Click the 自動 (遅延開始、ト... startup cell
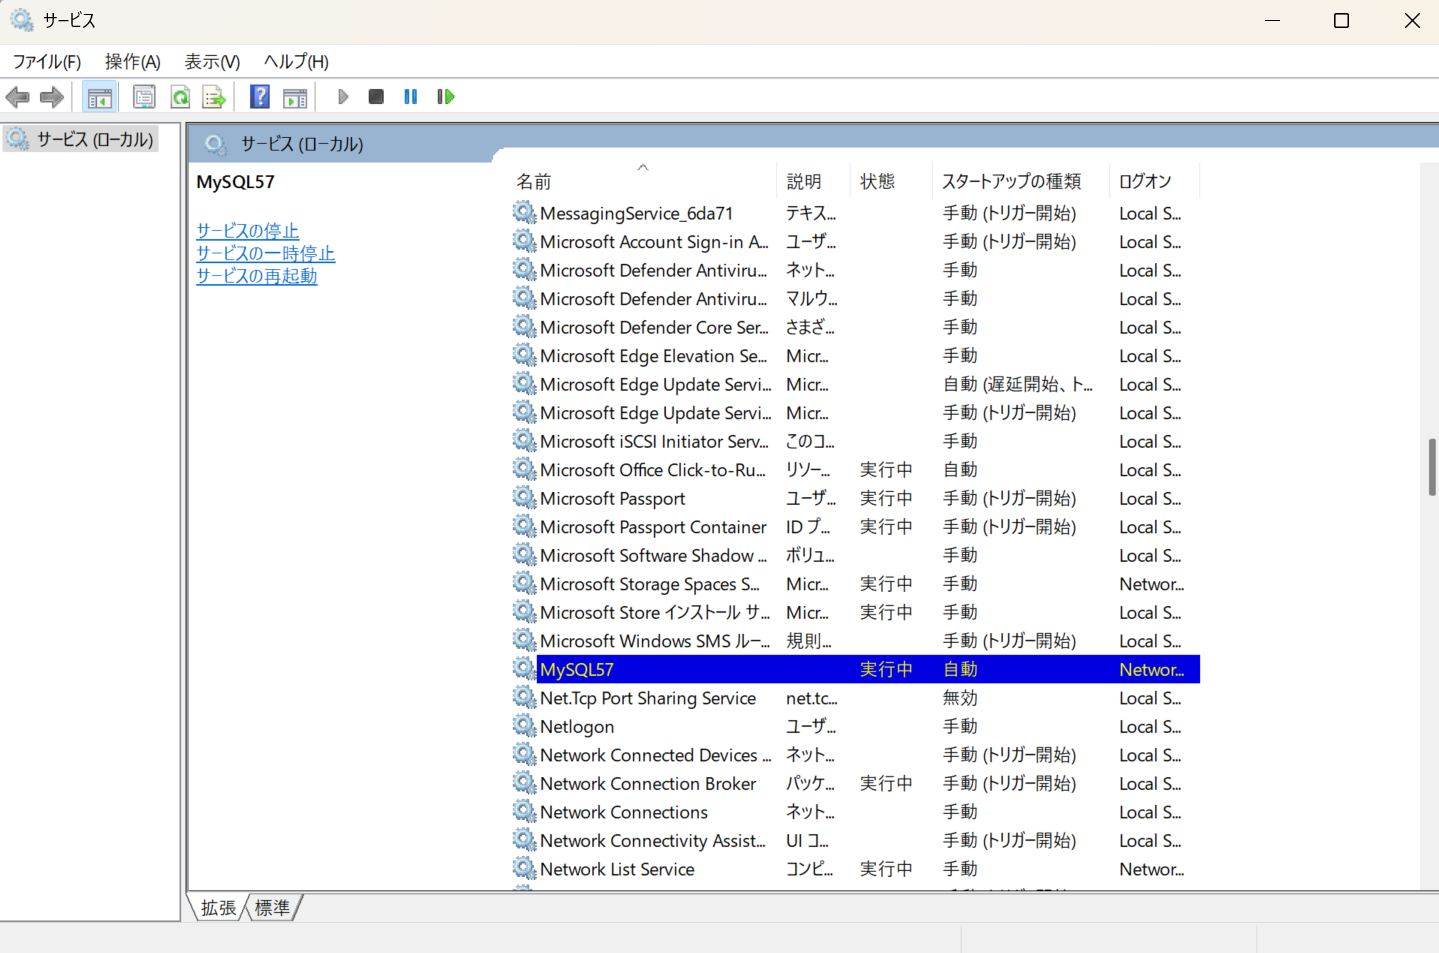The height and width of the screenshot is (953, 1439). point(1018,384)
